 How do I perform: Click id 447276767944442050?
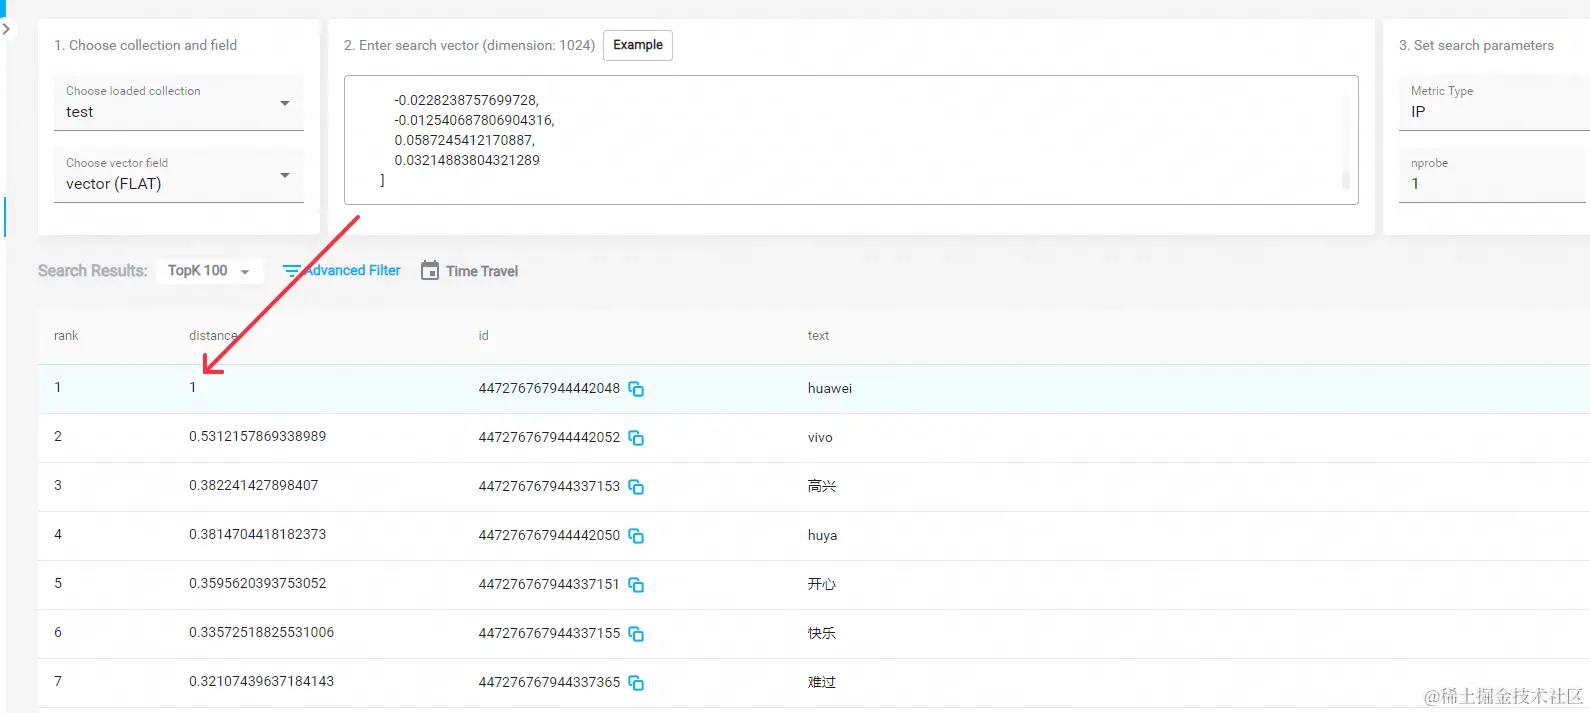(x=549, y=536)
